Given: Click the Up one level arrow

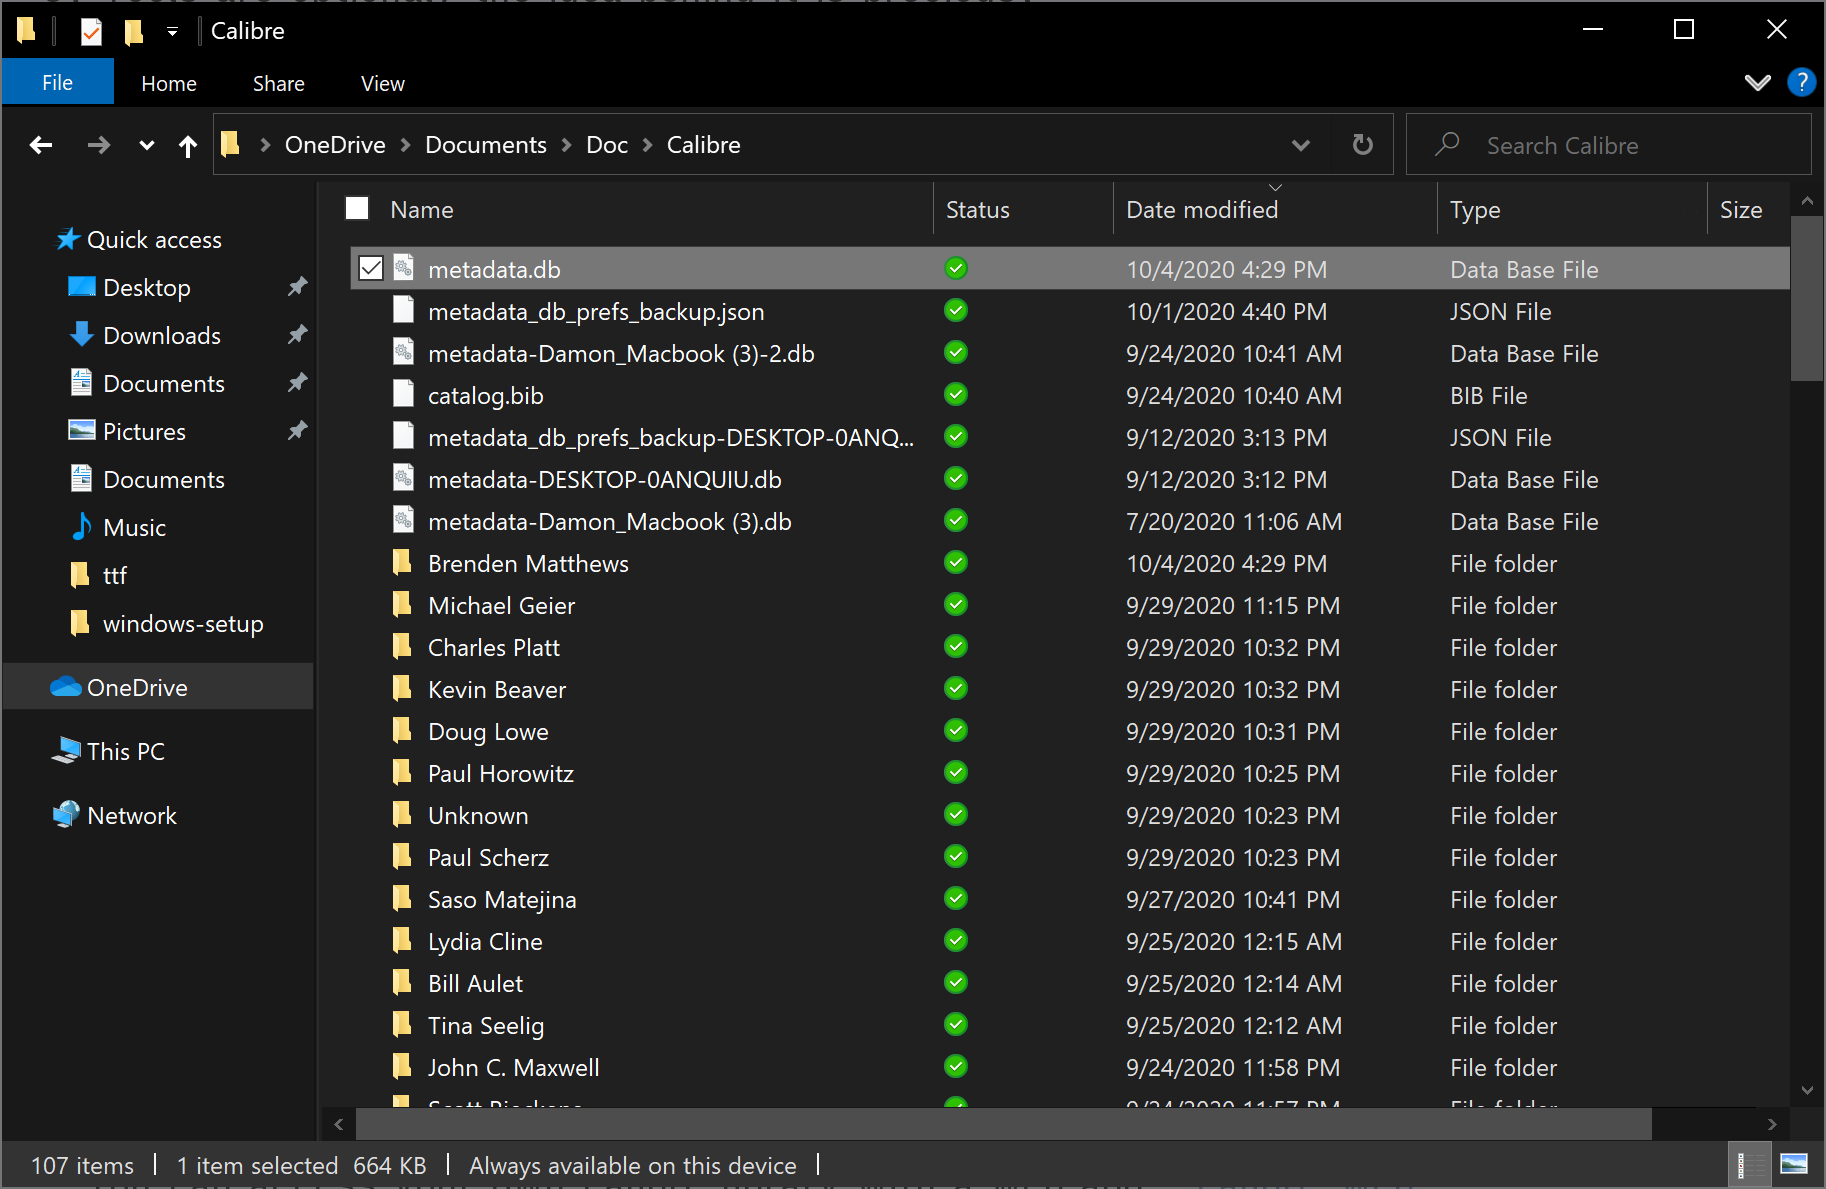Looking at the screenshot, I should (x=187, y=146).
